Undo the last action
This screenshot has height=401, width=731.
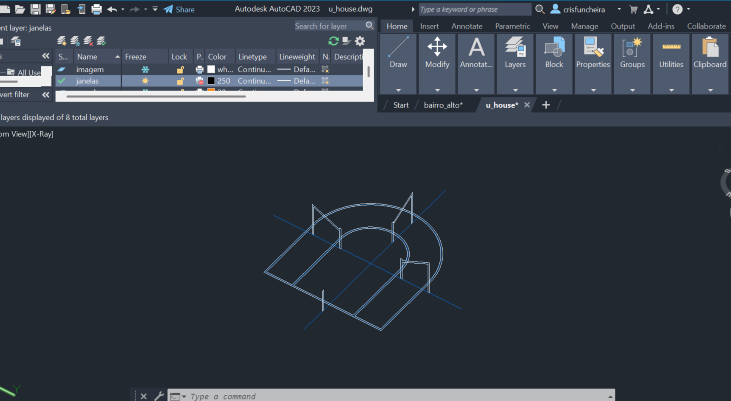[112, 9]
